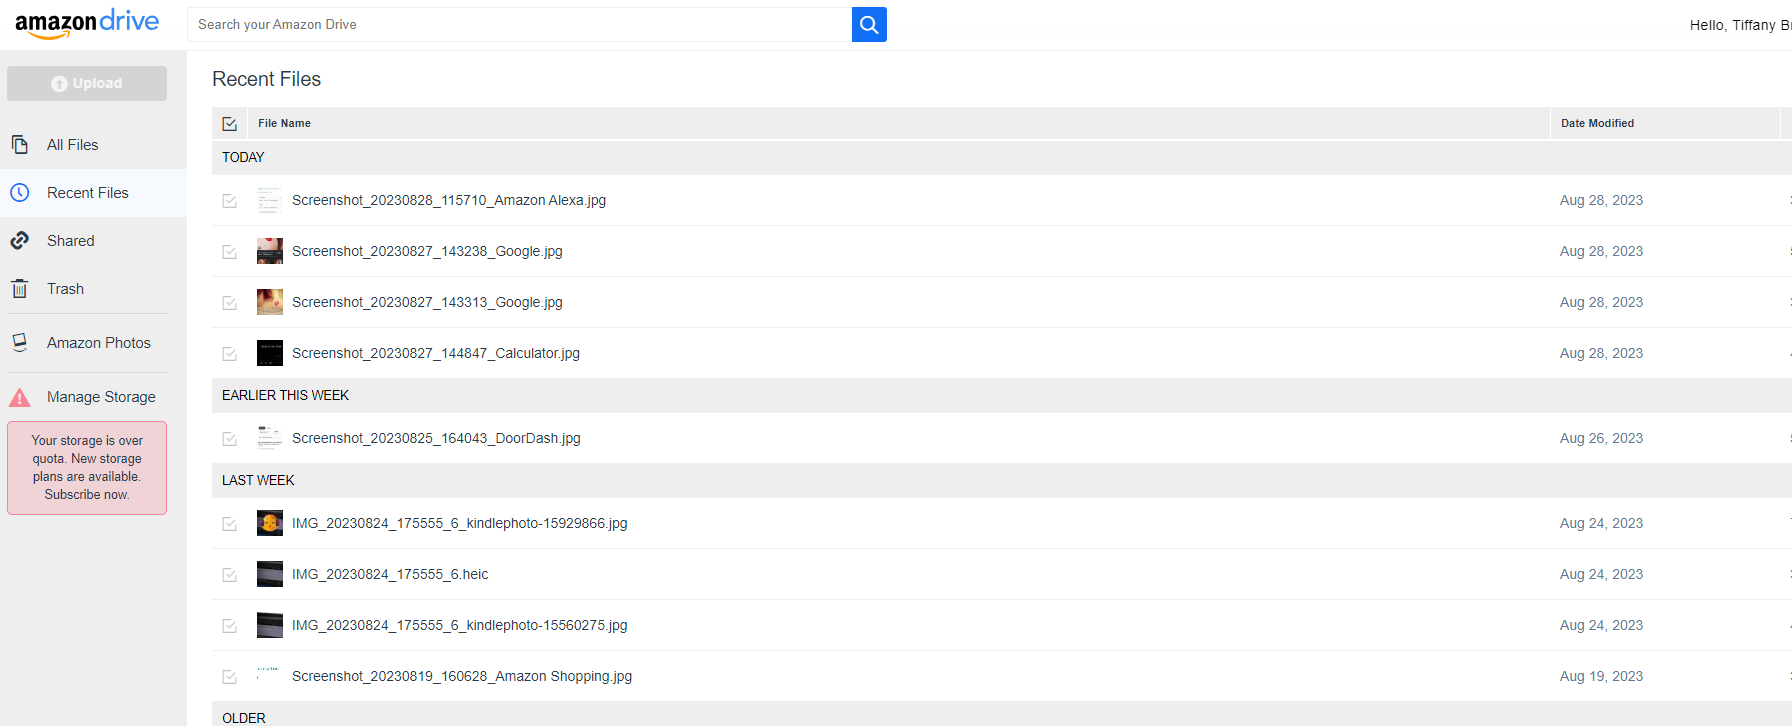Go to the Shared section
Viewport: 1792px width, 726px height.
[x=70, y=241]
